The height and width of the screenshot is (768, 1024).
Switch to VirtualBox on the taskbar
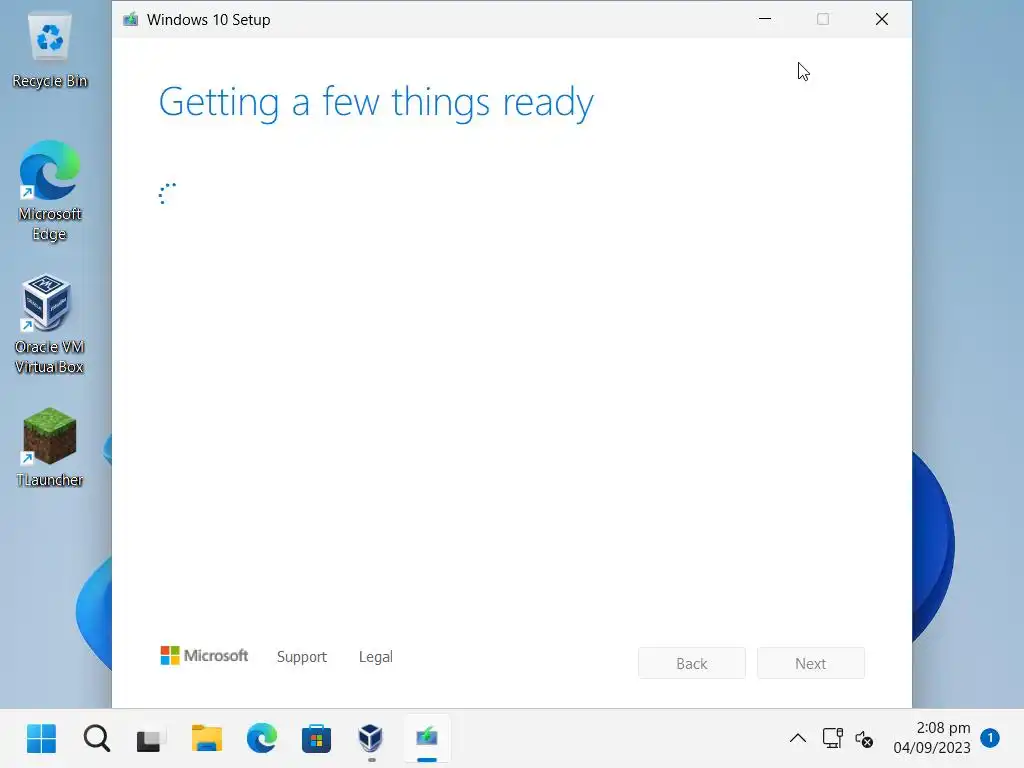pos(371,739)
